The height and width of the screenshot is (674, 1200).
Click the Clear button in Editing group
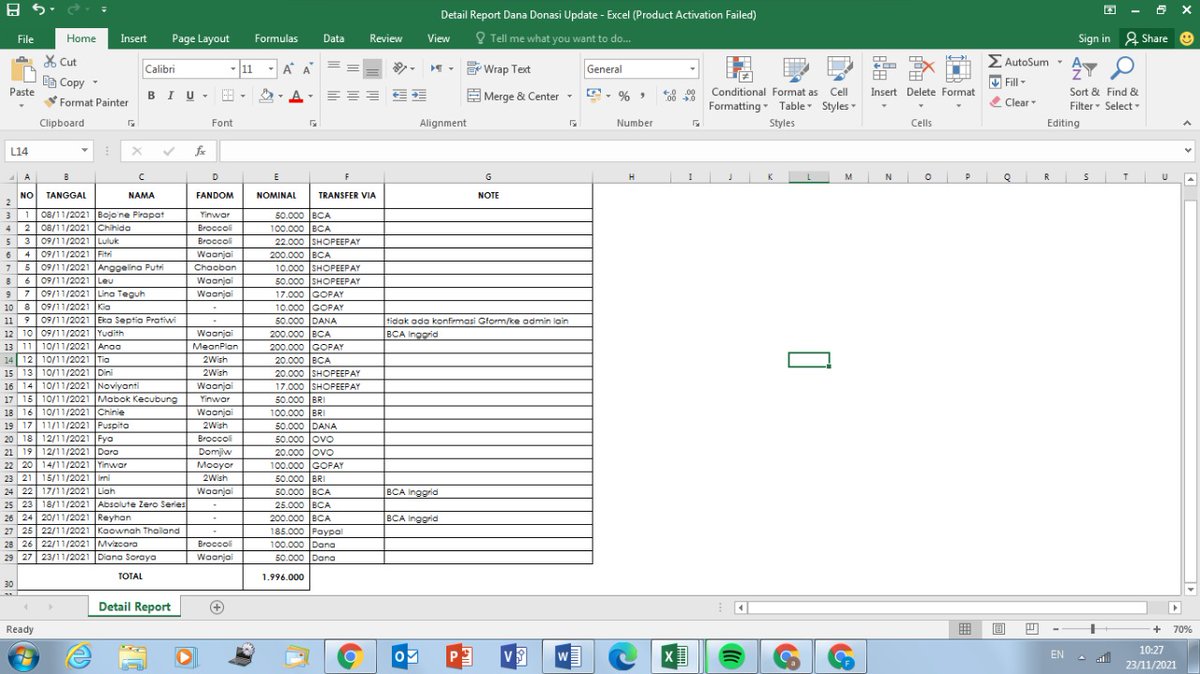pyautogui.click(x=1013, y=102)
